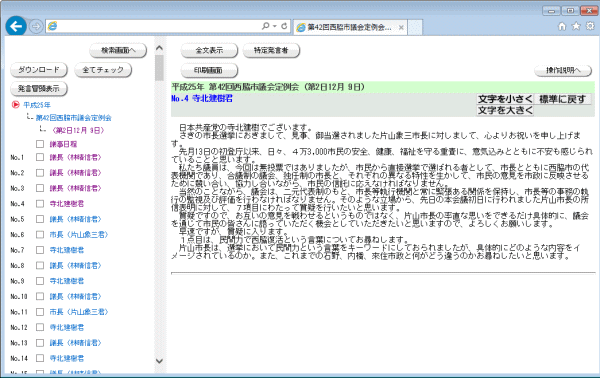This screenshot has height=378, width=600.
Task: Check the No.1 row checkbox
Action: (40, 157)
